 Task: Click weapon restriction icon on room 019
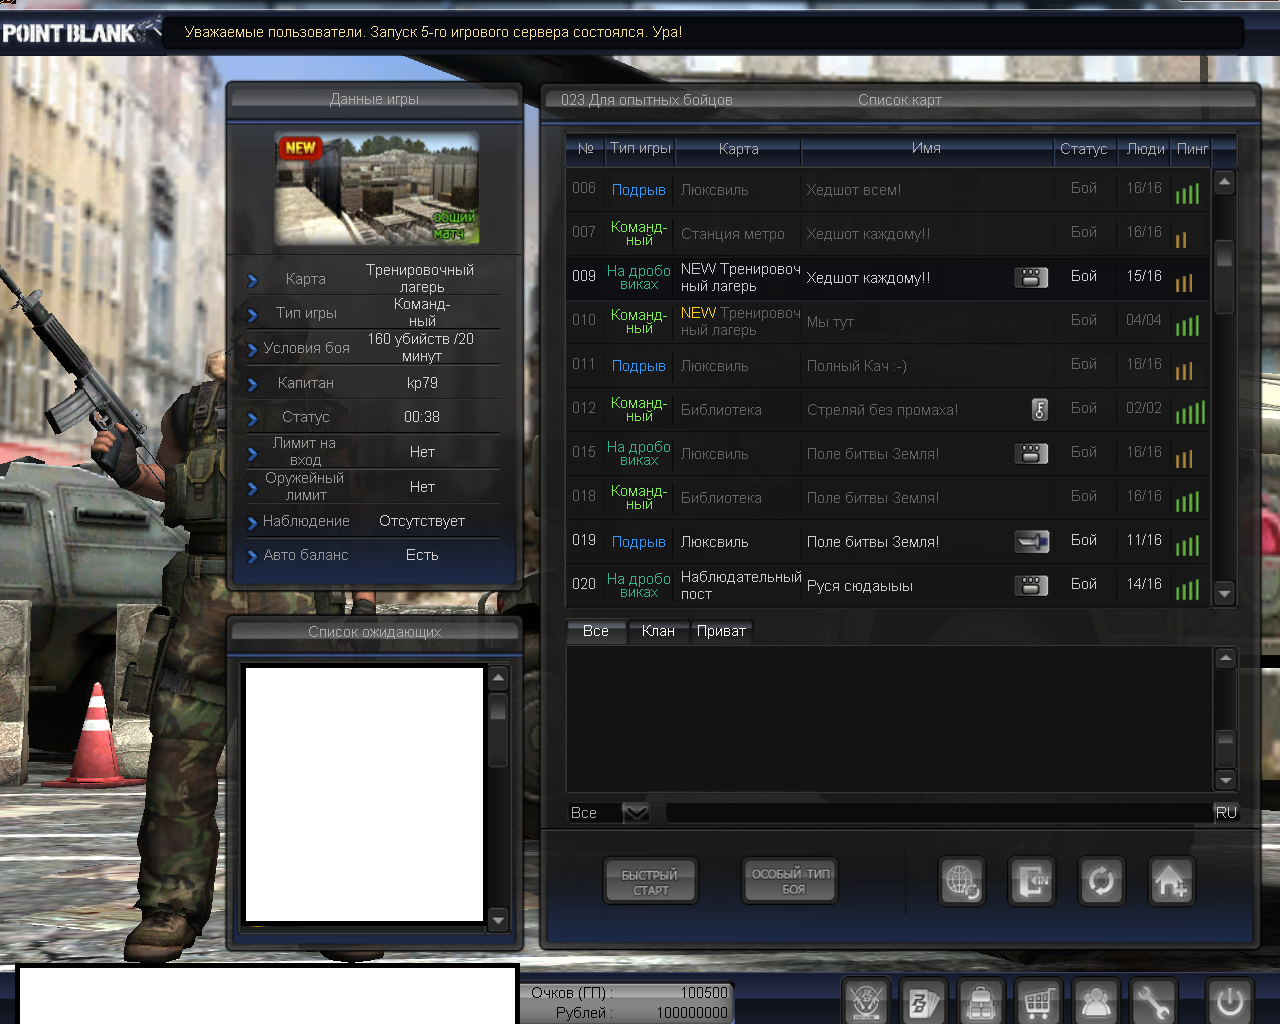point(1031,541)
